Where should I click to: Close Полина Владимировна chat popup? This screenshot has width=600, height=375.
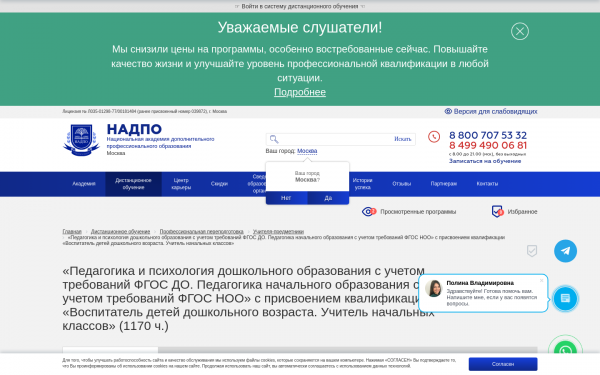click(x=541, y=280)
